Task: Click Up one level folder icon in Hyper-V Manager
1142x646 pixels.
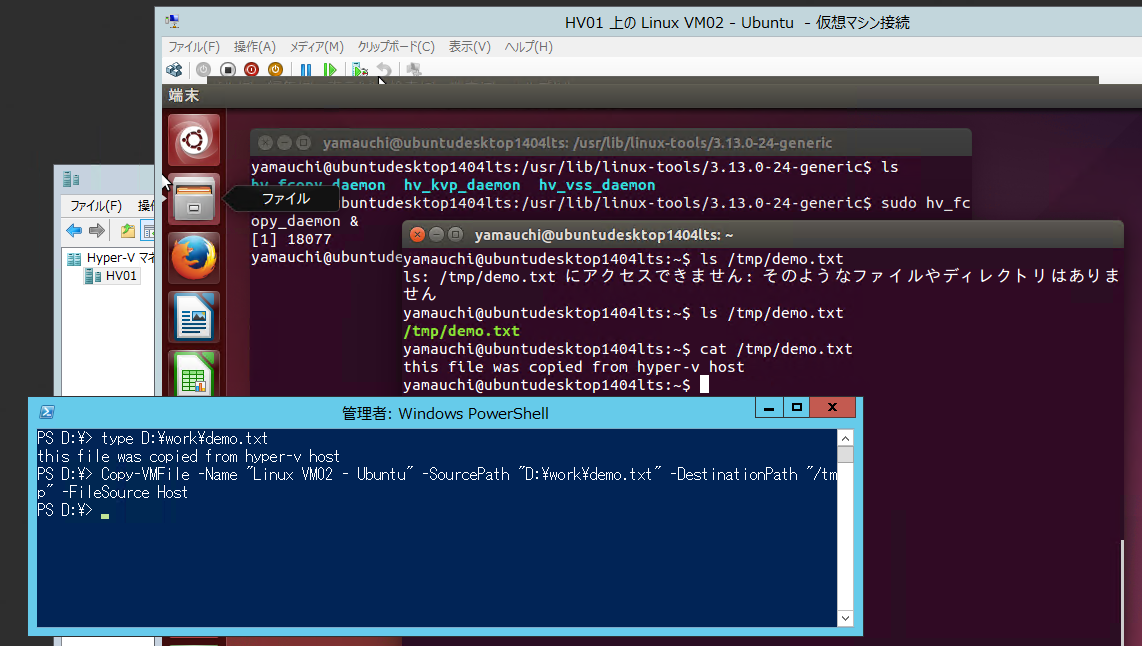Action: pyautogui.click(x=127, y=231)
